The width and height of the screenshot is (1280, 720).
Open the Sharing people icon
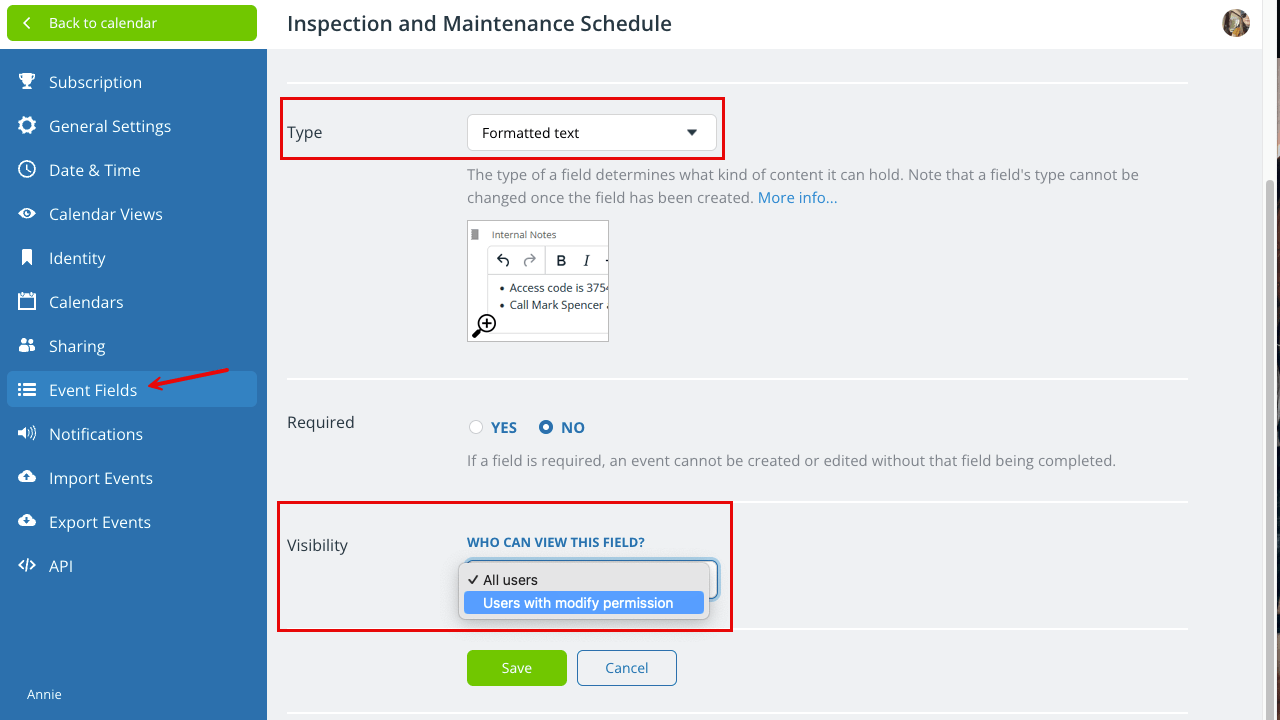(27, 346)
